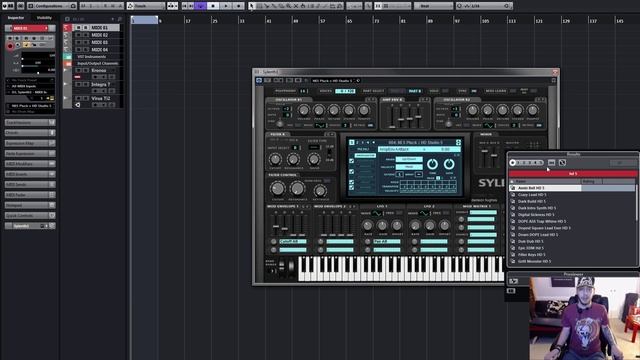Select the Integra 7 track
The width and height of the screenshot is (640, 360).
pyautogui.click(x=100, y=84)
